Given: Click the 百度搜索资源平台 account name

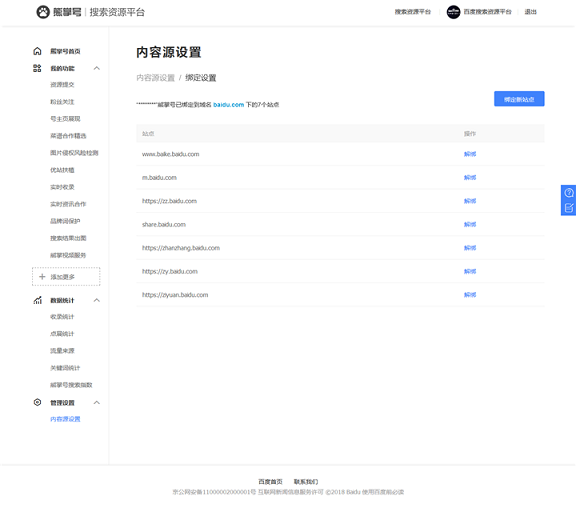Looking at the screenshot, I should (487, 12).
